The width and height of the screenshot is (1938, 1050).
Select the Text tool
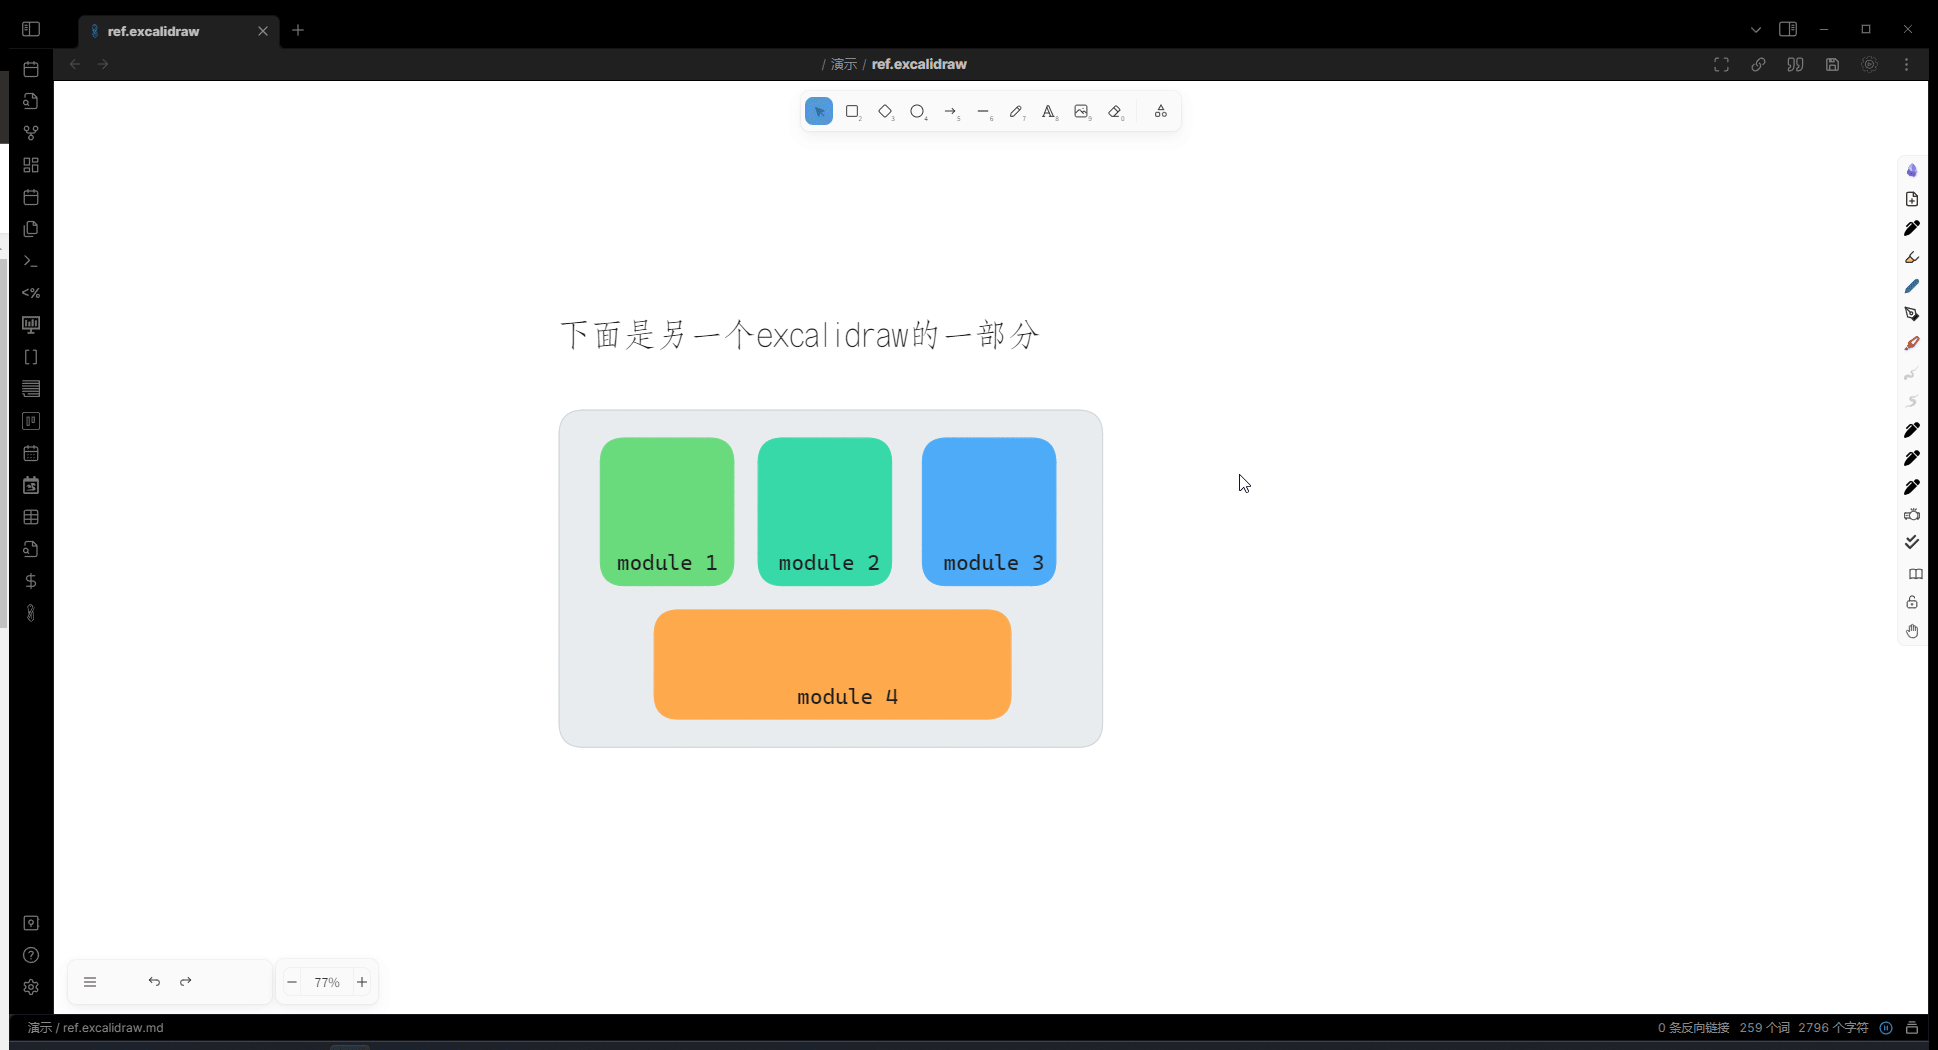[x=1049, y=112]
